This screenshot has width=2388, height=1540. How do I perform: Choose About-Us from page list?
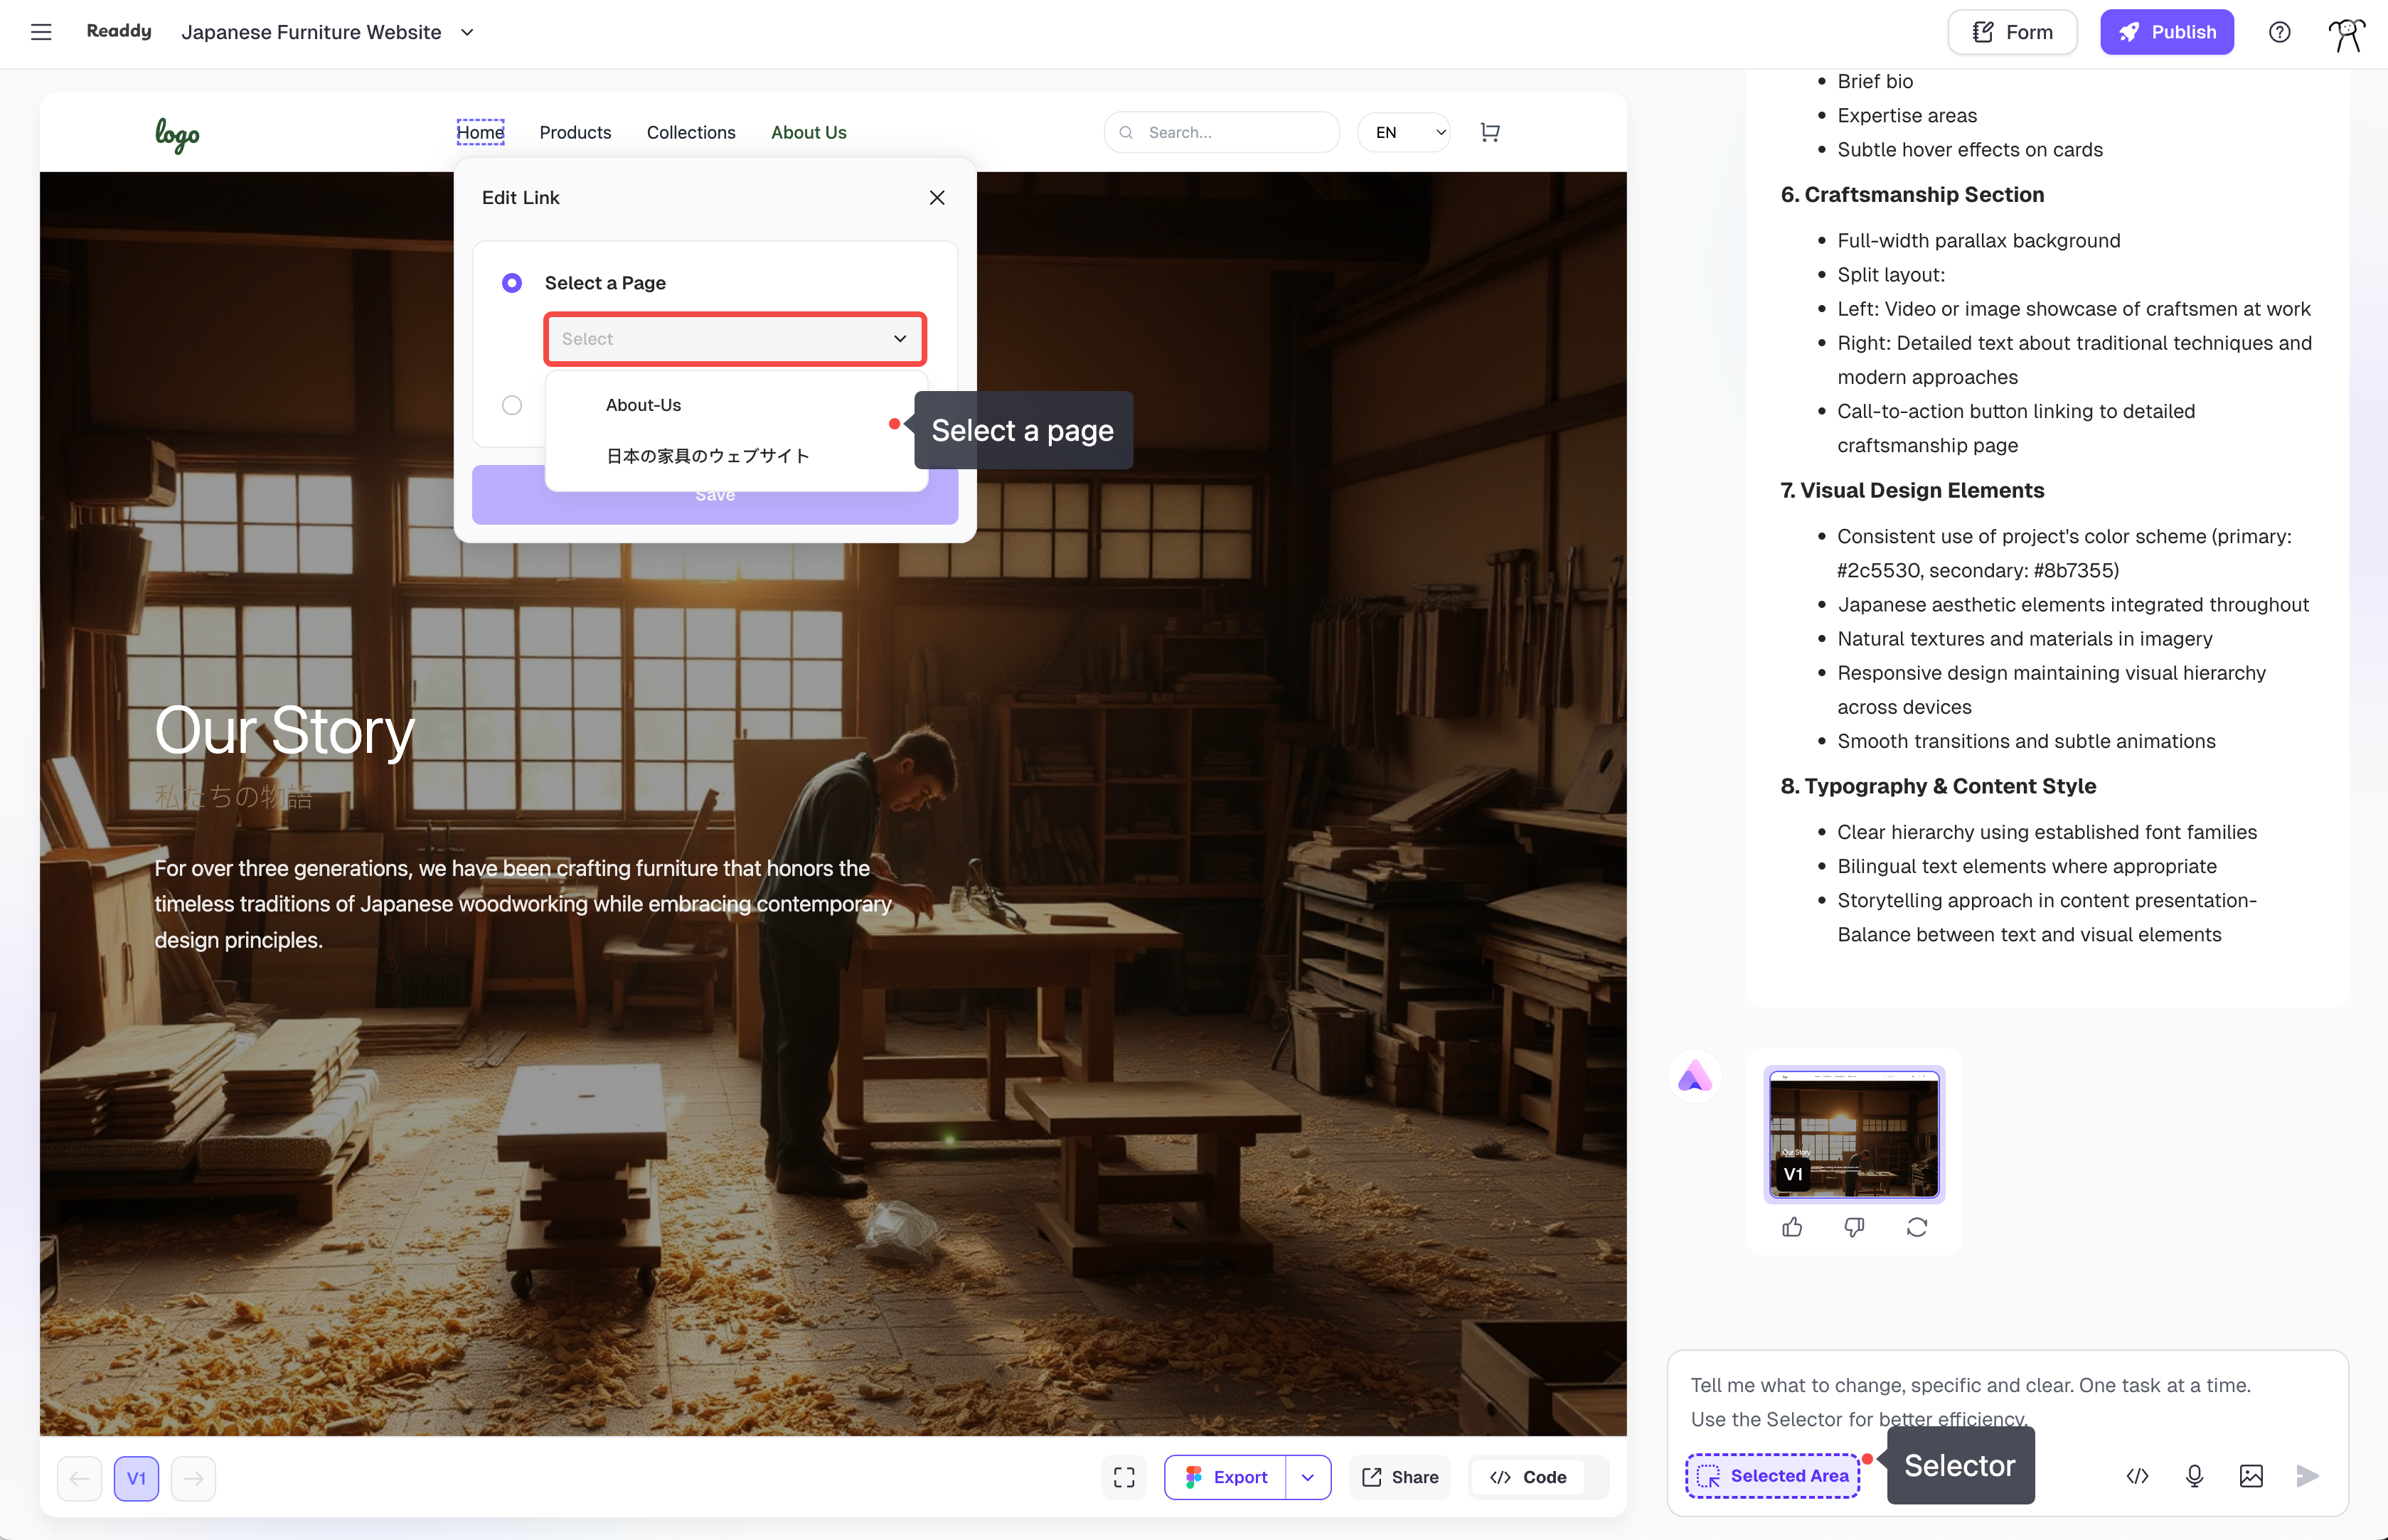click(x=643, y=405)
